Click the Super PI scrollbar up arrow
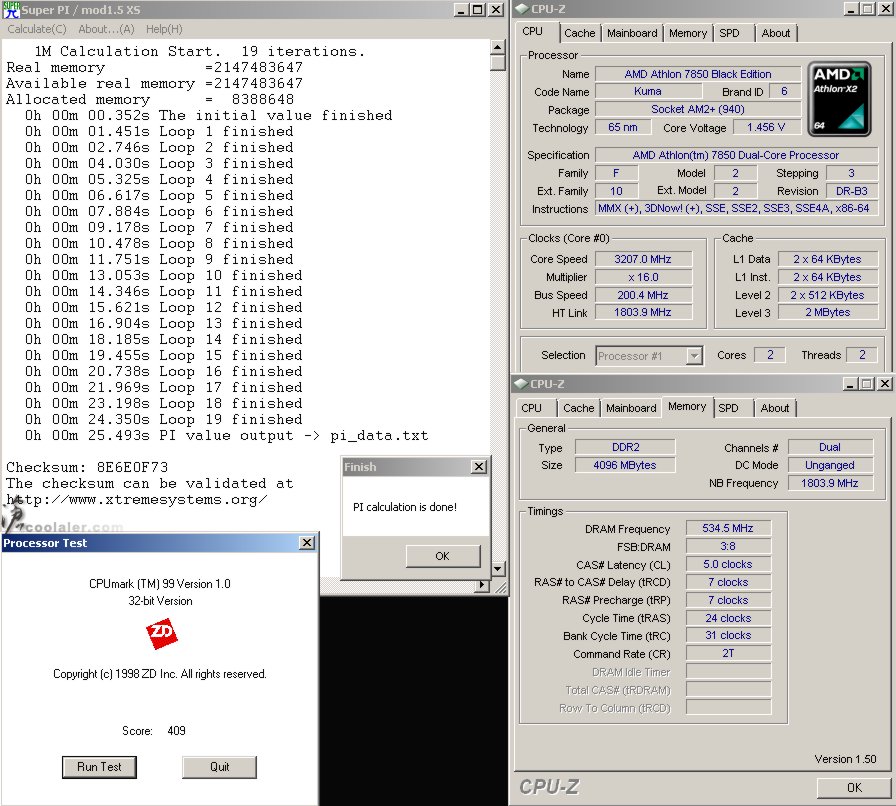 coord(498,45)
